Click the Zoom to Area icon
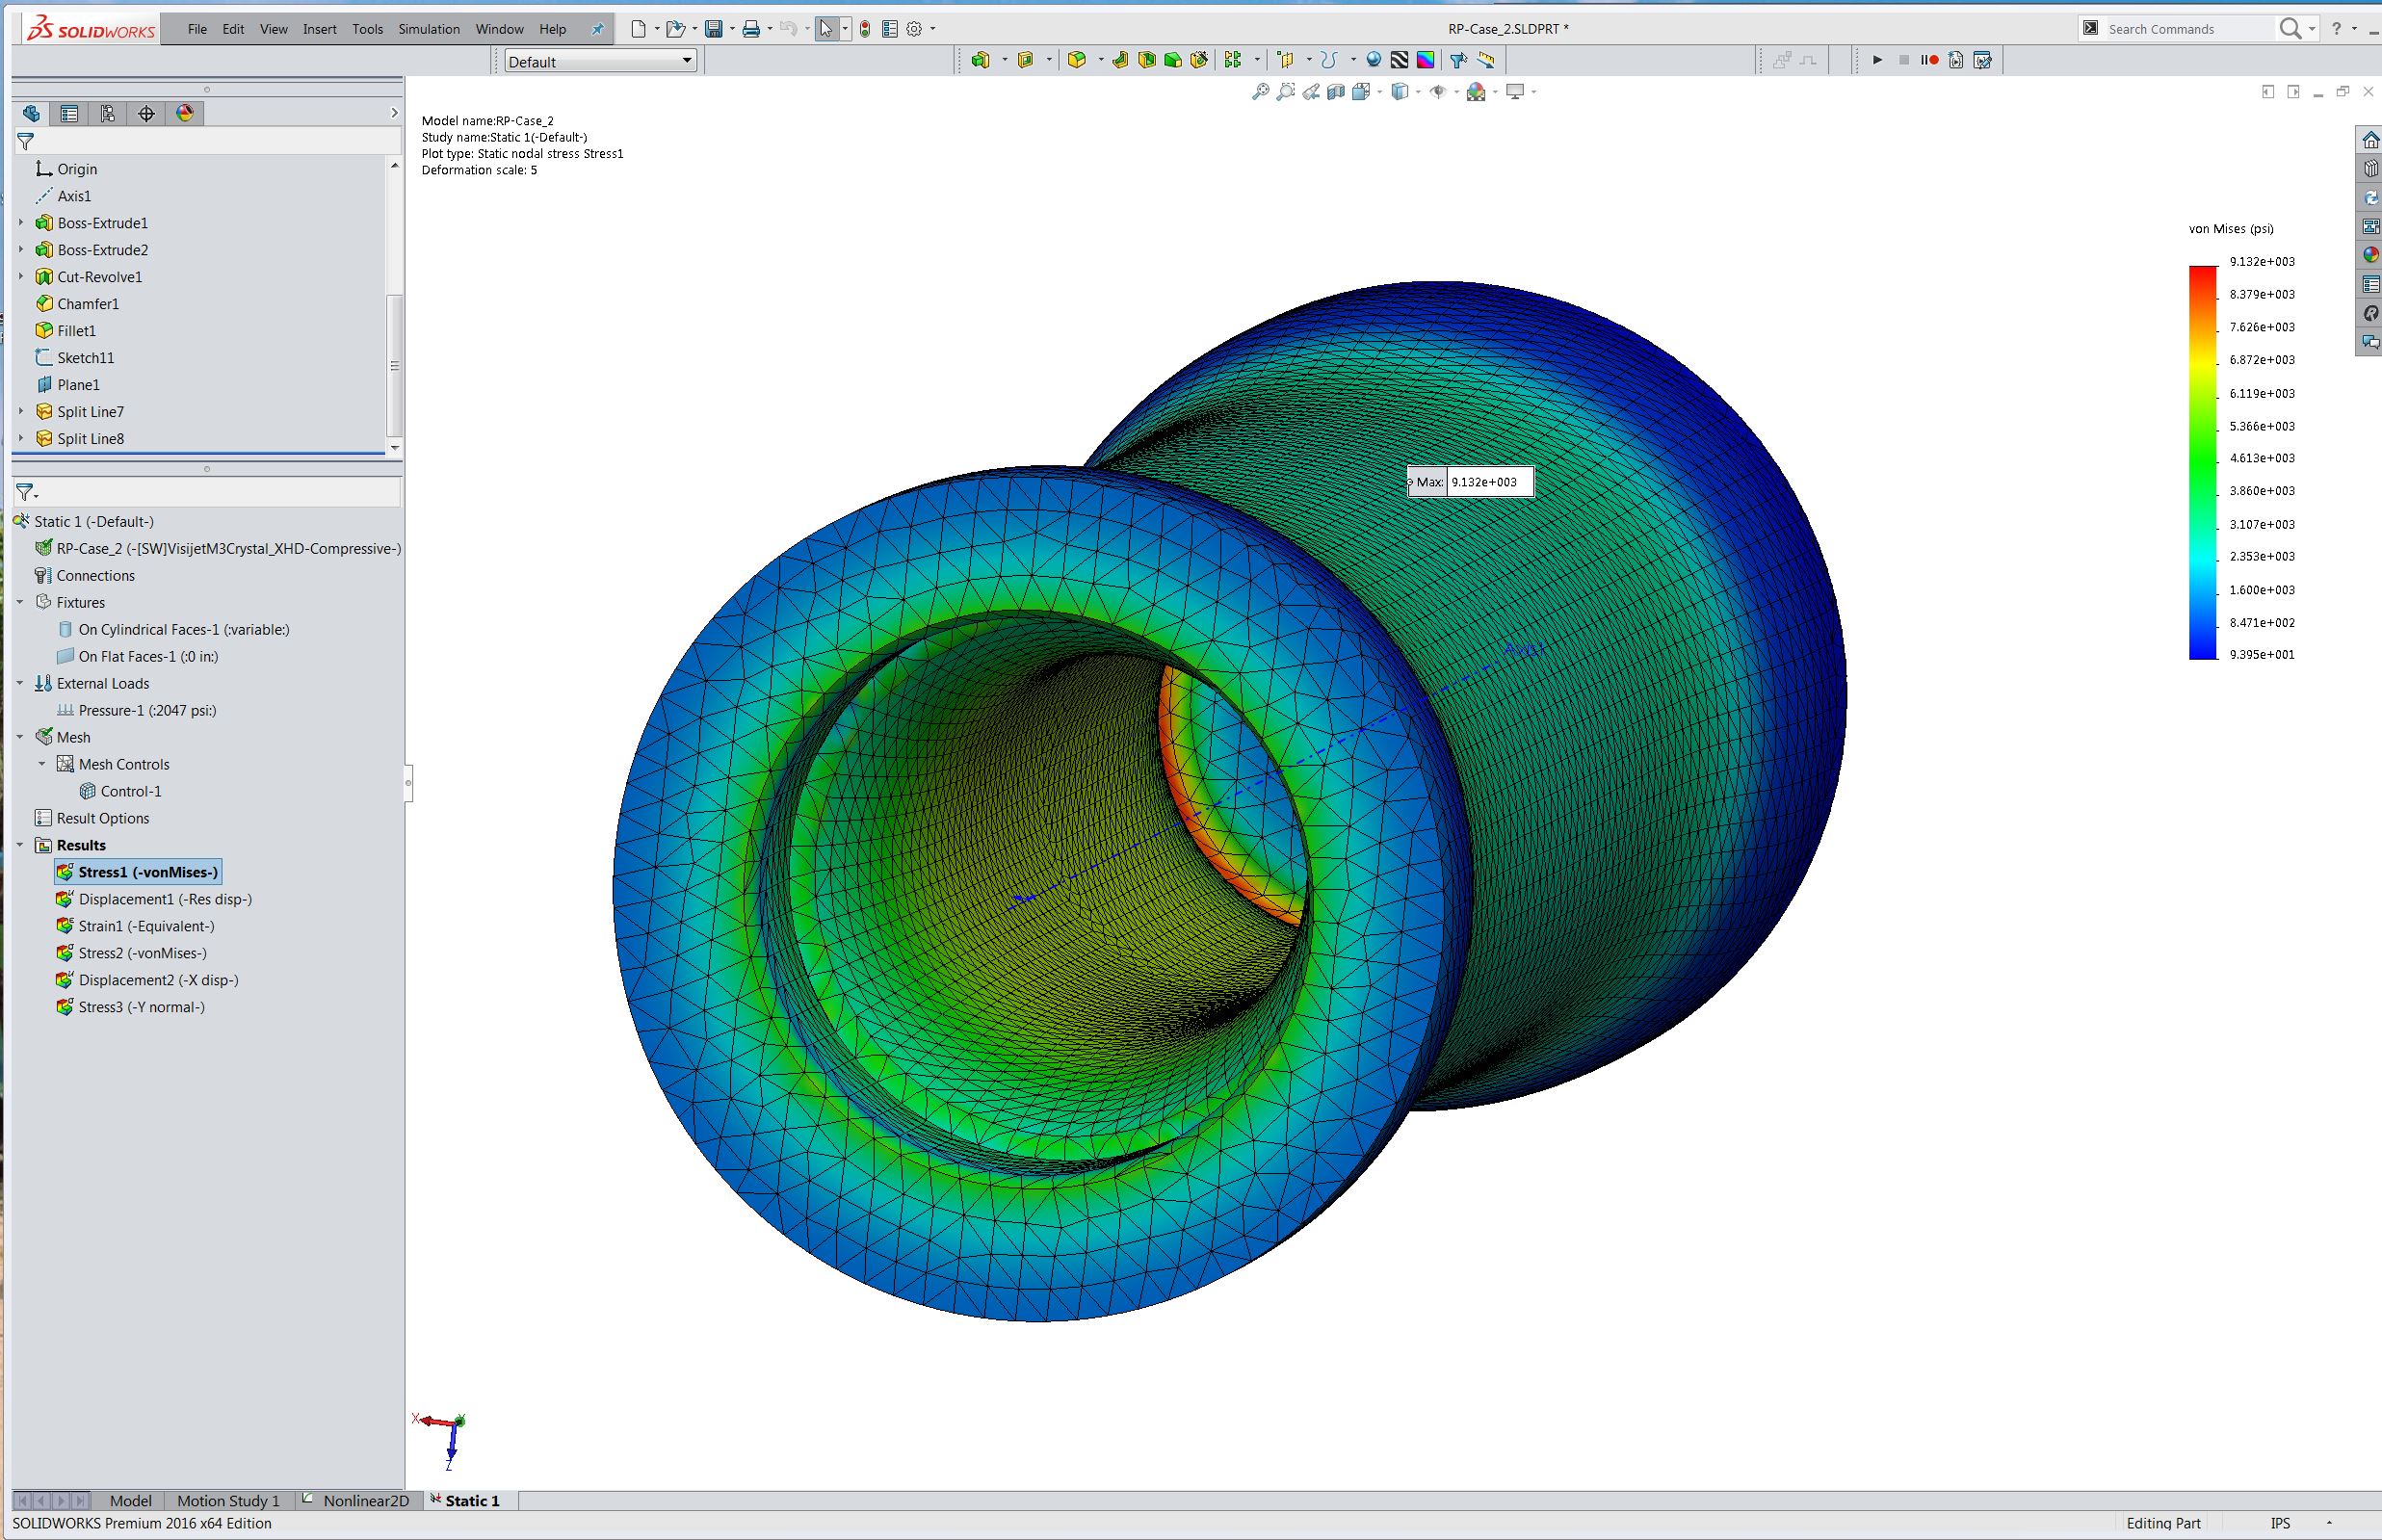Screen dimensions: 2382x1540 click(x=1286, y=92)
